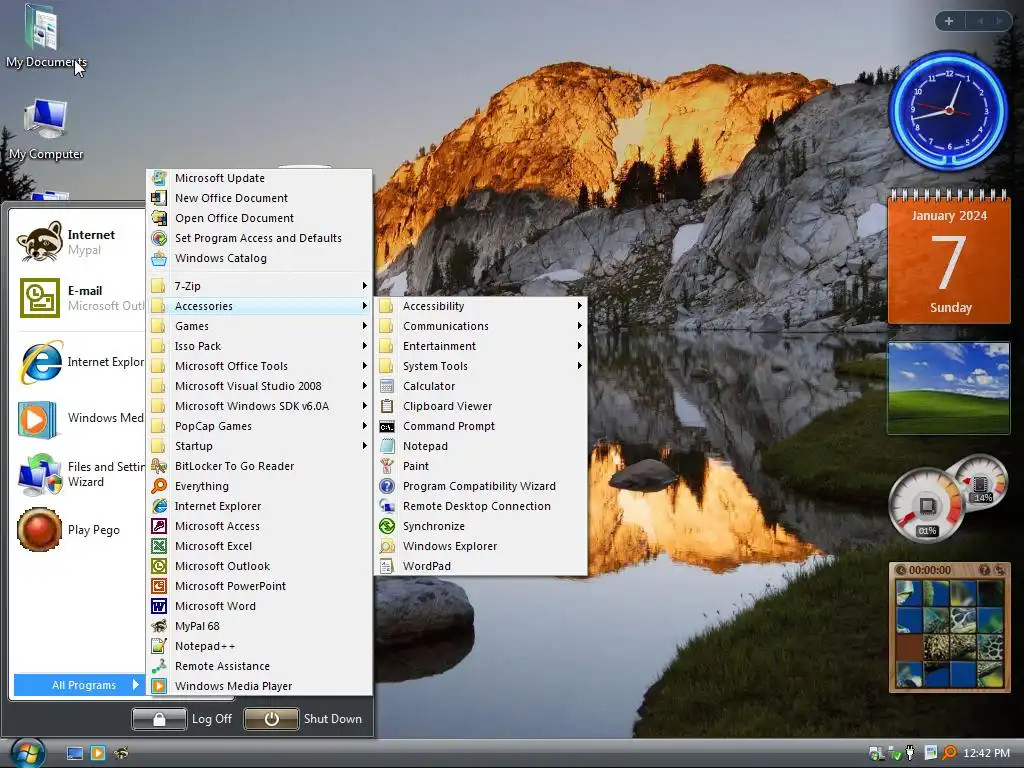Launch Microsoft PowerPoint
The width and height of the screenshot is (1024, 768).
[259, 586]
